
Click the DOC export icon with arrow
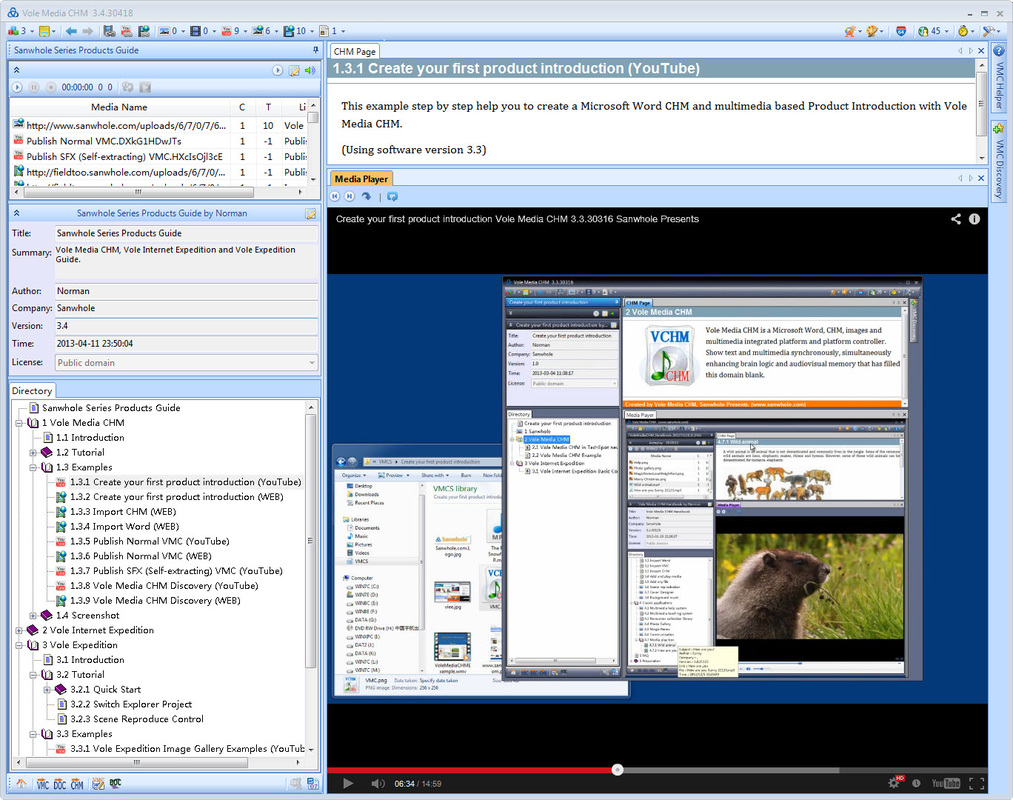point(60,784)
